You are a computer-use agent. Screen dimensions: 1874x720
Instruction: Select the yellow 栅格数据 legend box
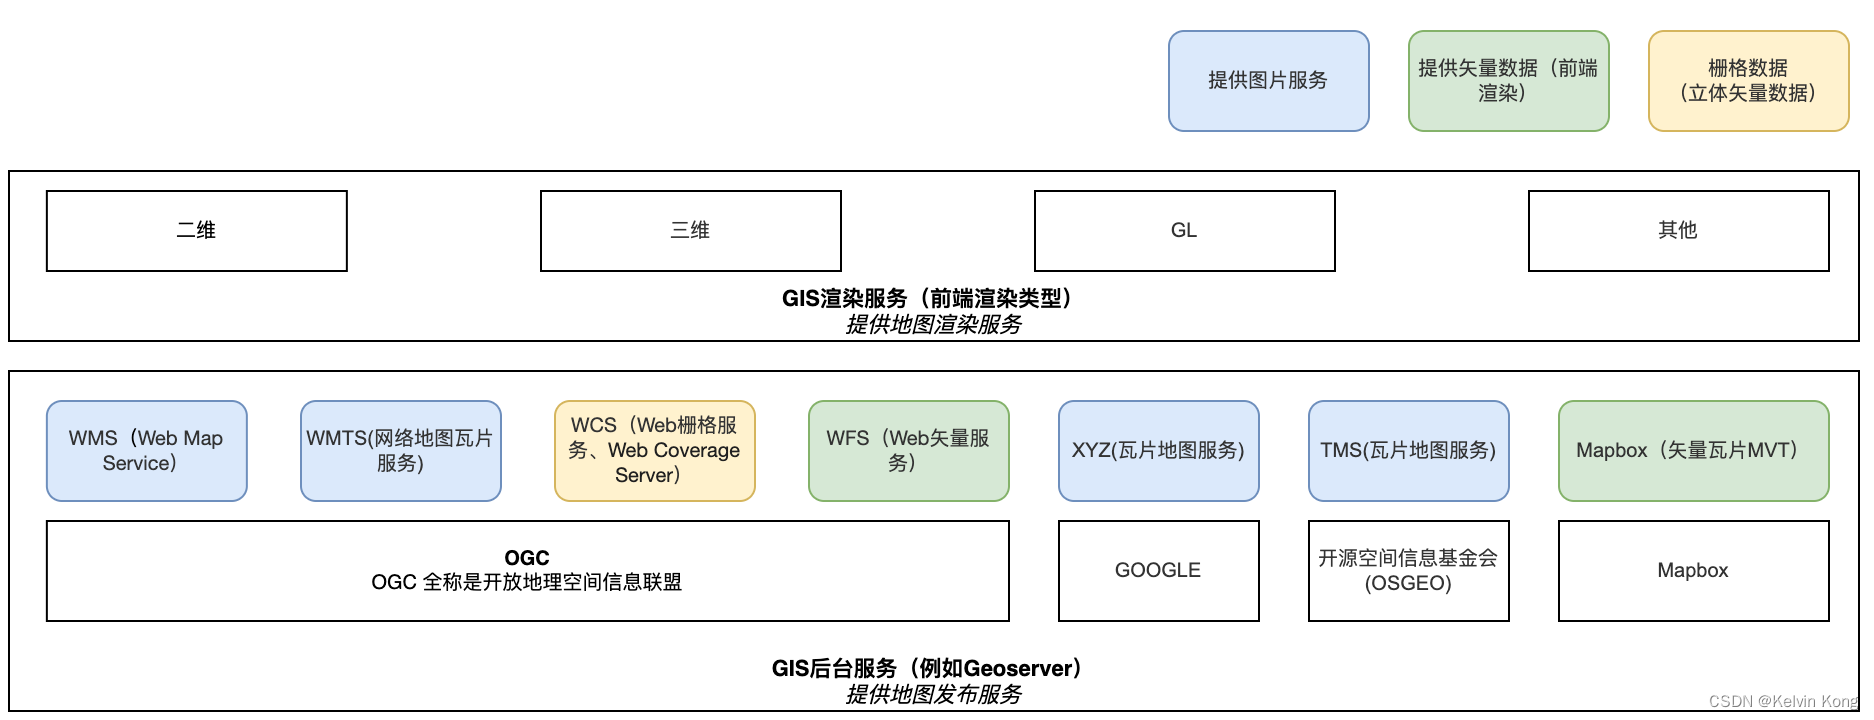tap(1748, 81)
